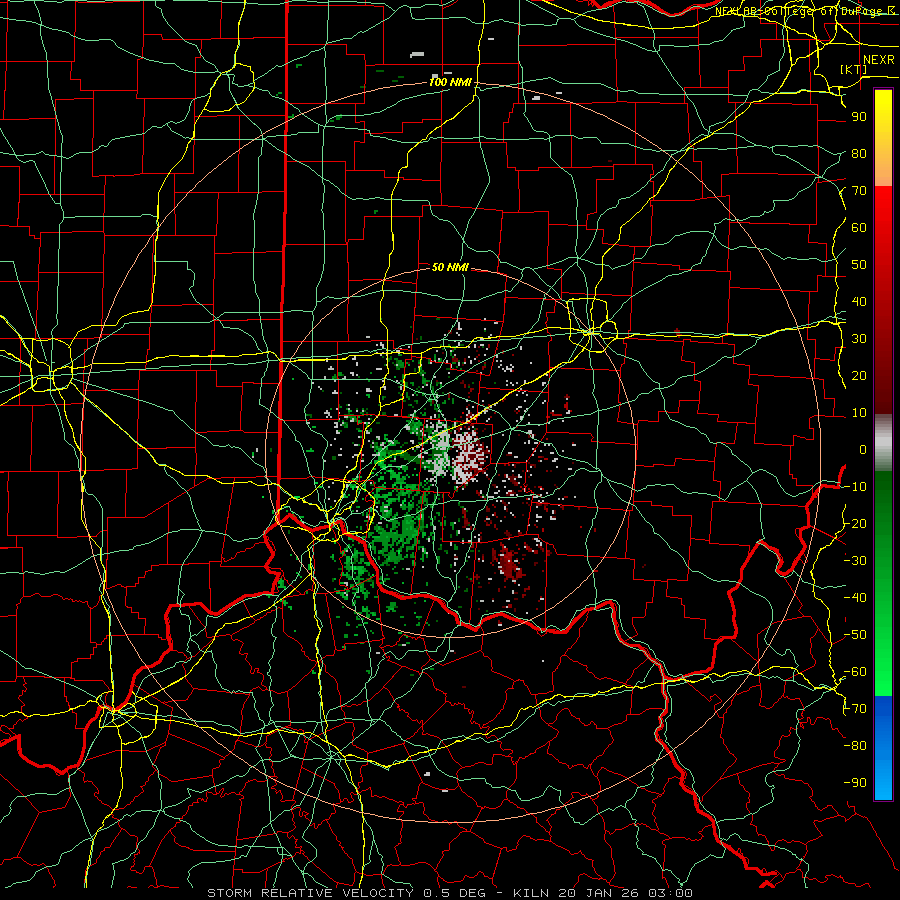This screenshot has height=900, width=900.
Task: Select the "NEXR" label above the scale
Action: pyautogui.click(x=879, y=60)
